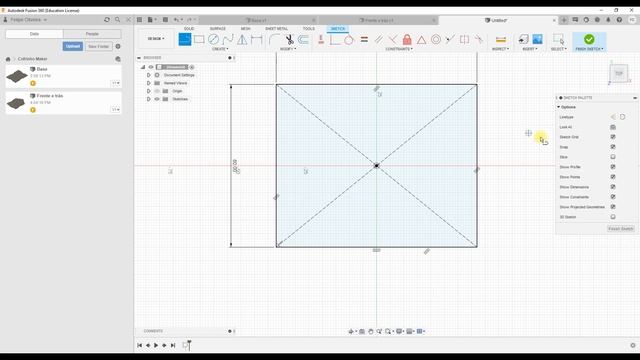Select the Sketch Dimension tool
This screenshot has width=640, height=360.
pos(257,40)
